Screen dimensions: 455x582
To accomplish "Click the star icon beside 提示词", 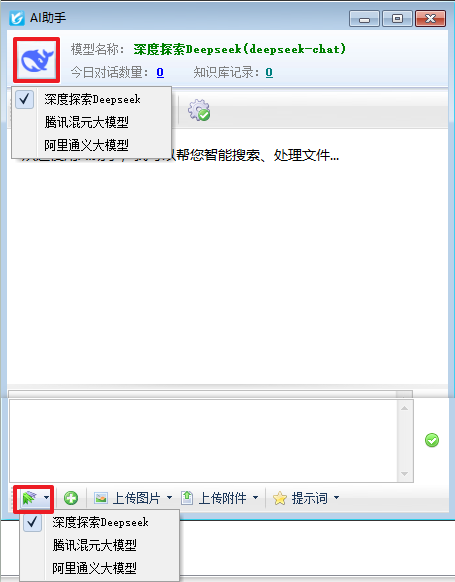I will [x=280, y=498].
